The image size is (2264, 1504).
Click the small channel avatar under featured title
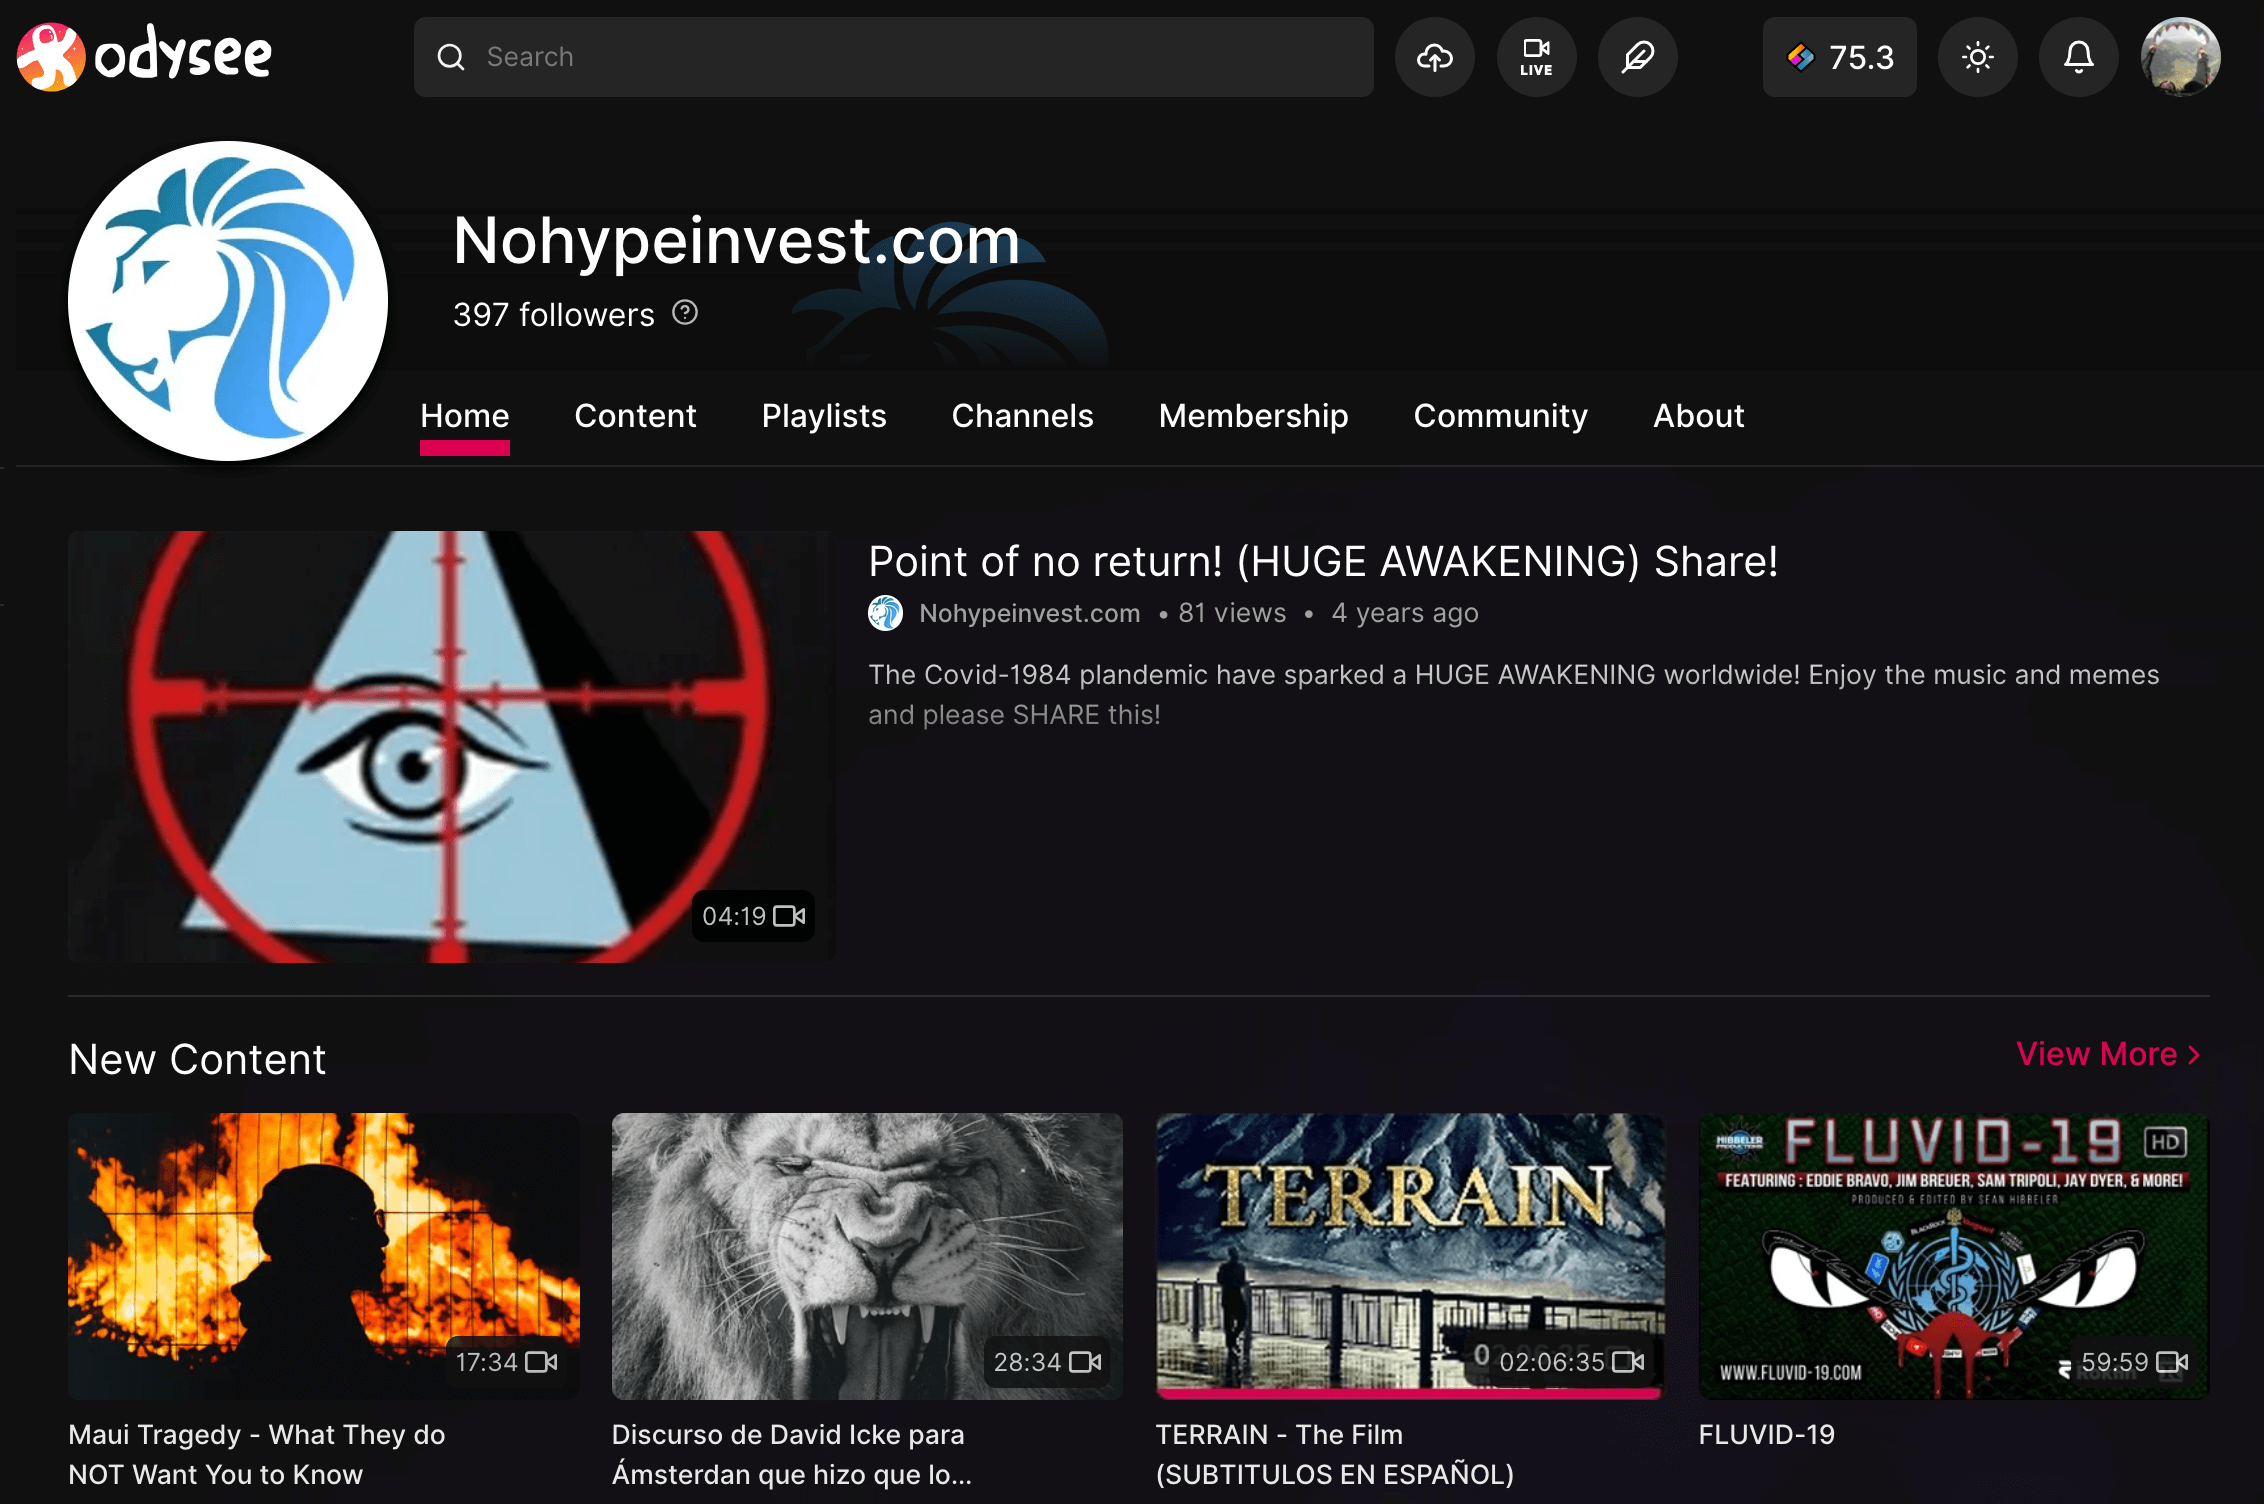click(885, 613)
